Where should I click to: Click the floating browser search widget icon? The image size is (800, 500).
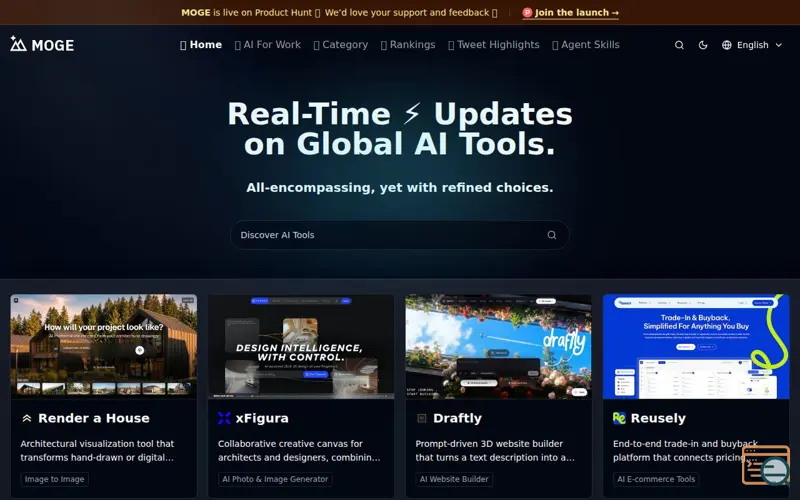pos(766,465)
